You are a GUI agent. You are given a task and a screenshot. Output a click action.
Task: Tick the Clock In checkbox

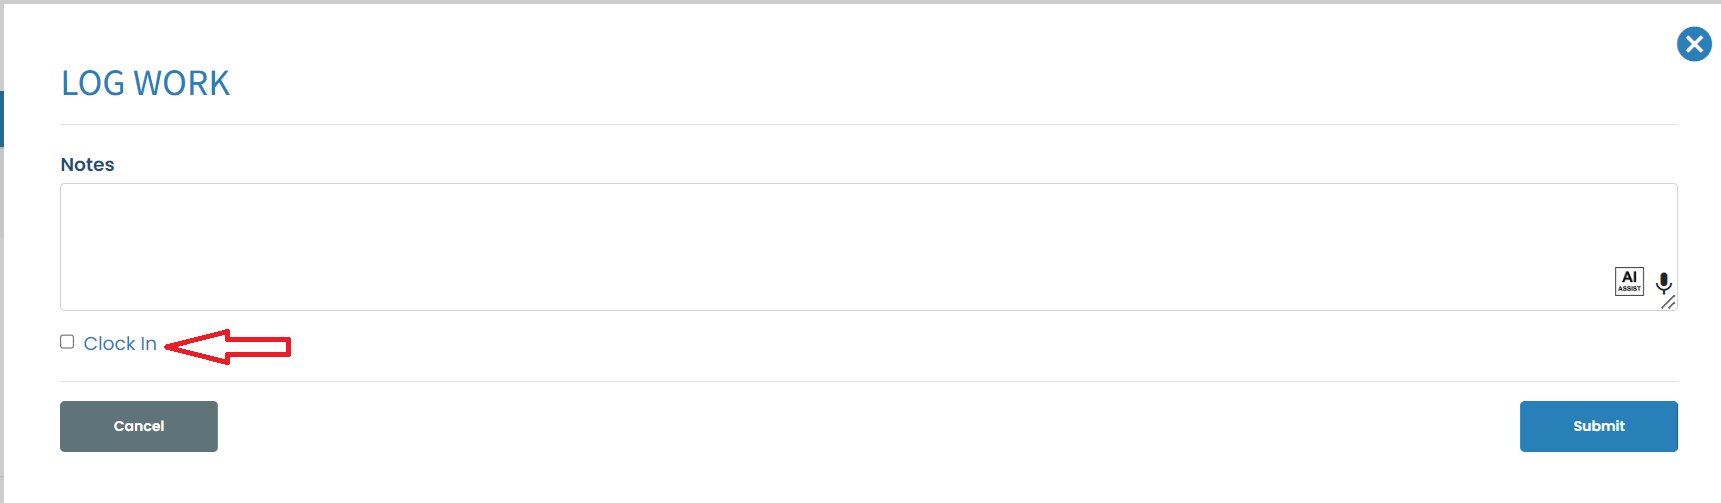click(x=67, y=342)
